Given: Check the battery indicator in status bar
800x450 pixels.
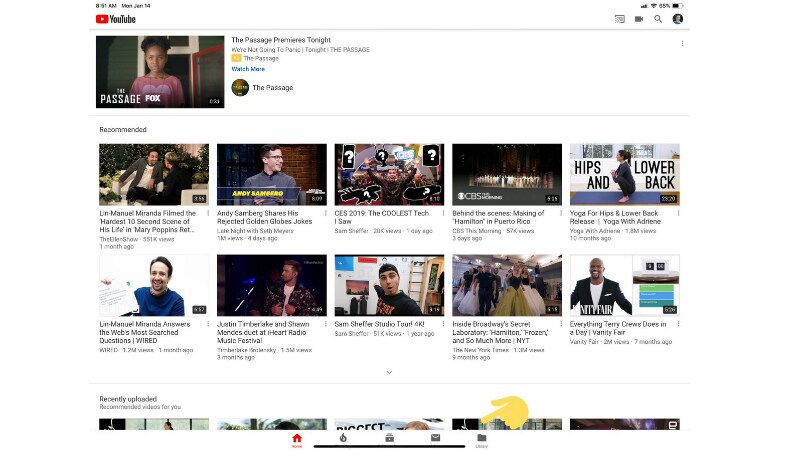Looking at the screenshot, I should 678,6.
